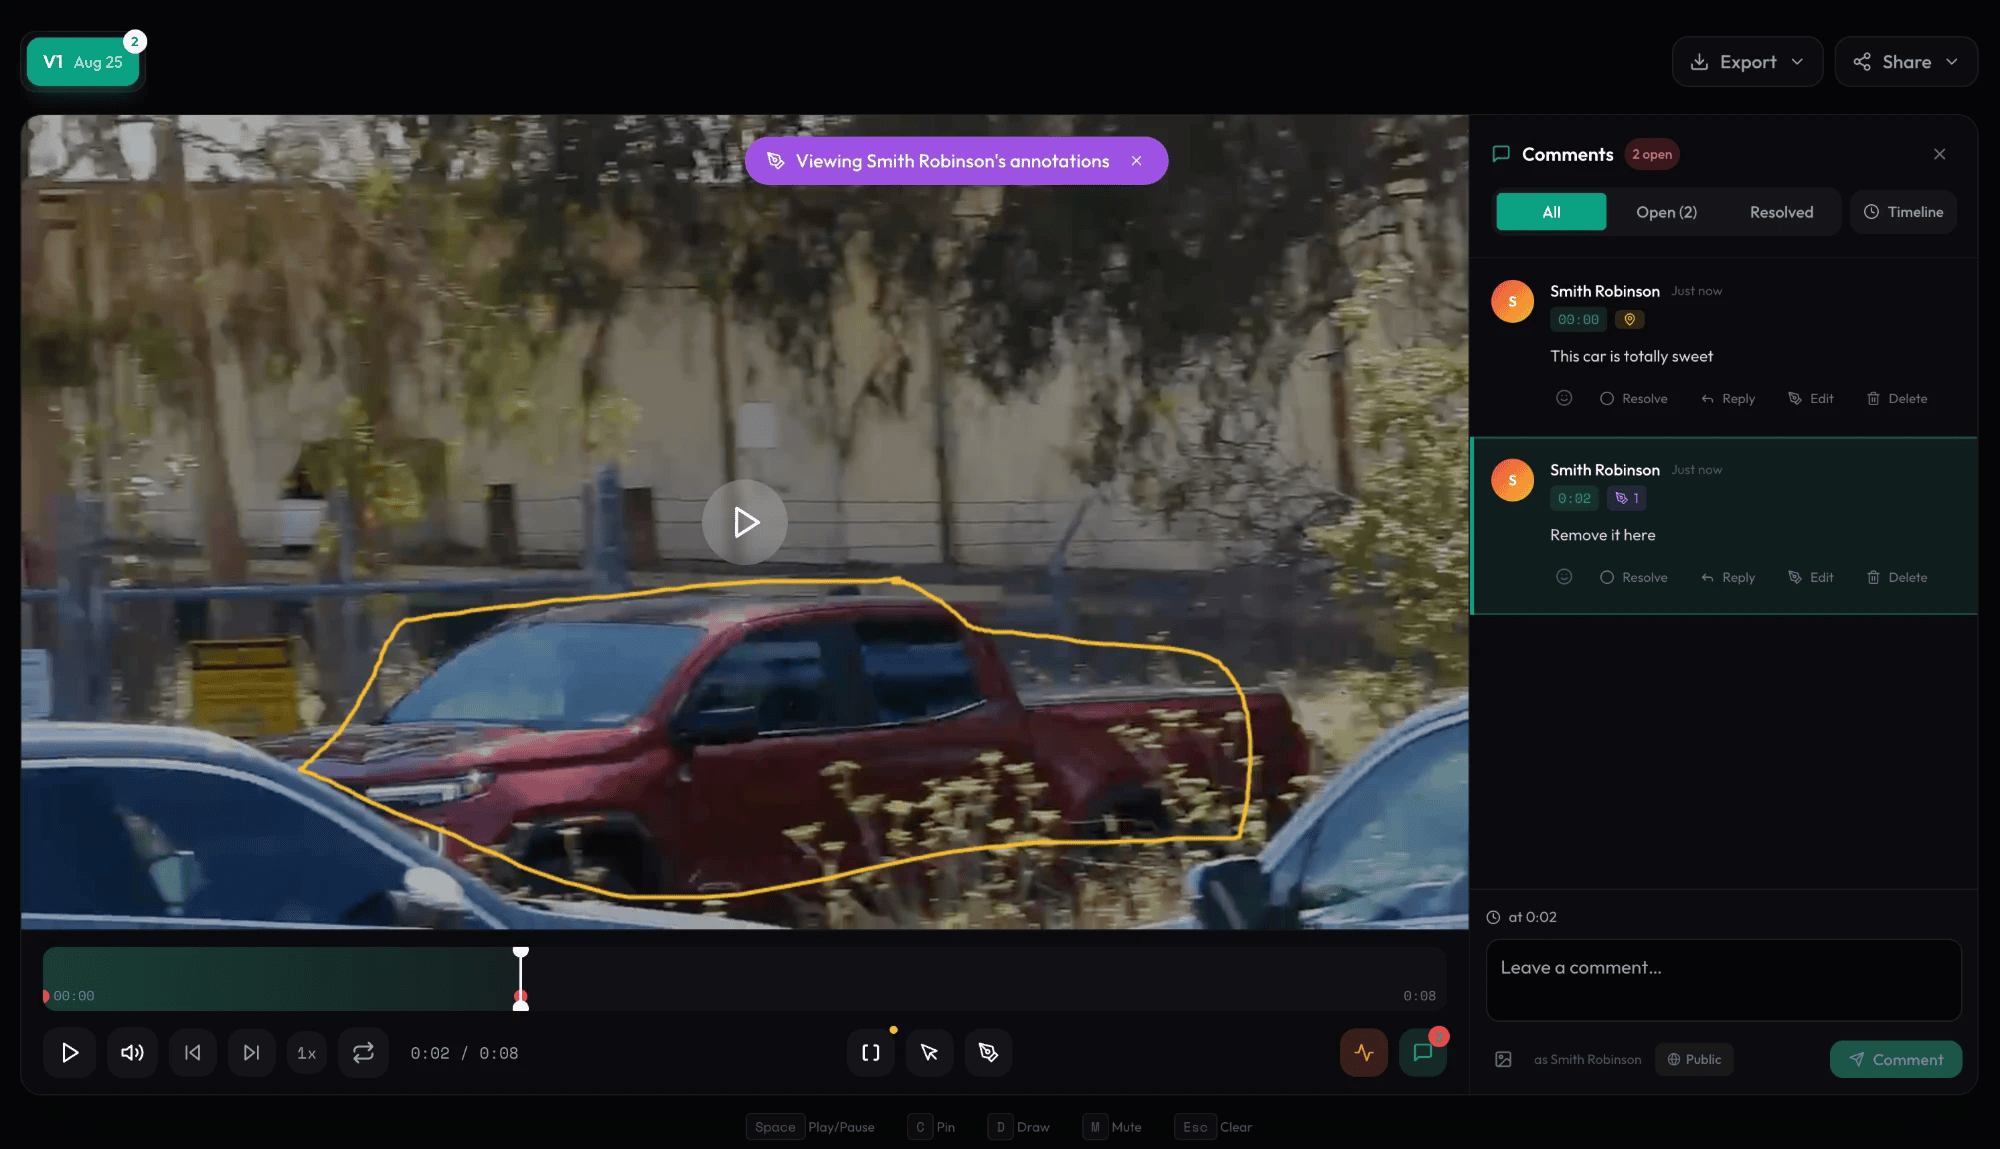This screenshot has height=1149, width=2000.
Task: Reply to 'This car is totally sweet' comment
Action: click(x=1728, y=398)
